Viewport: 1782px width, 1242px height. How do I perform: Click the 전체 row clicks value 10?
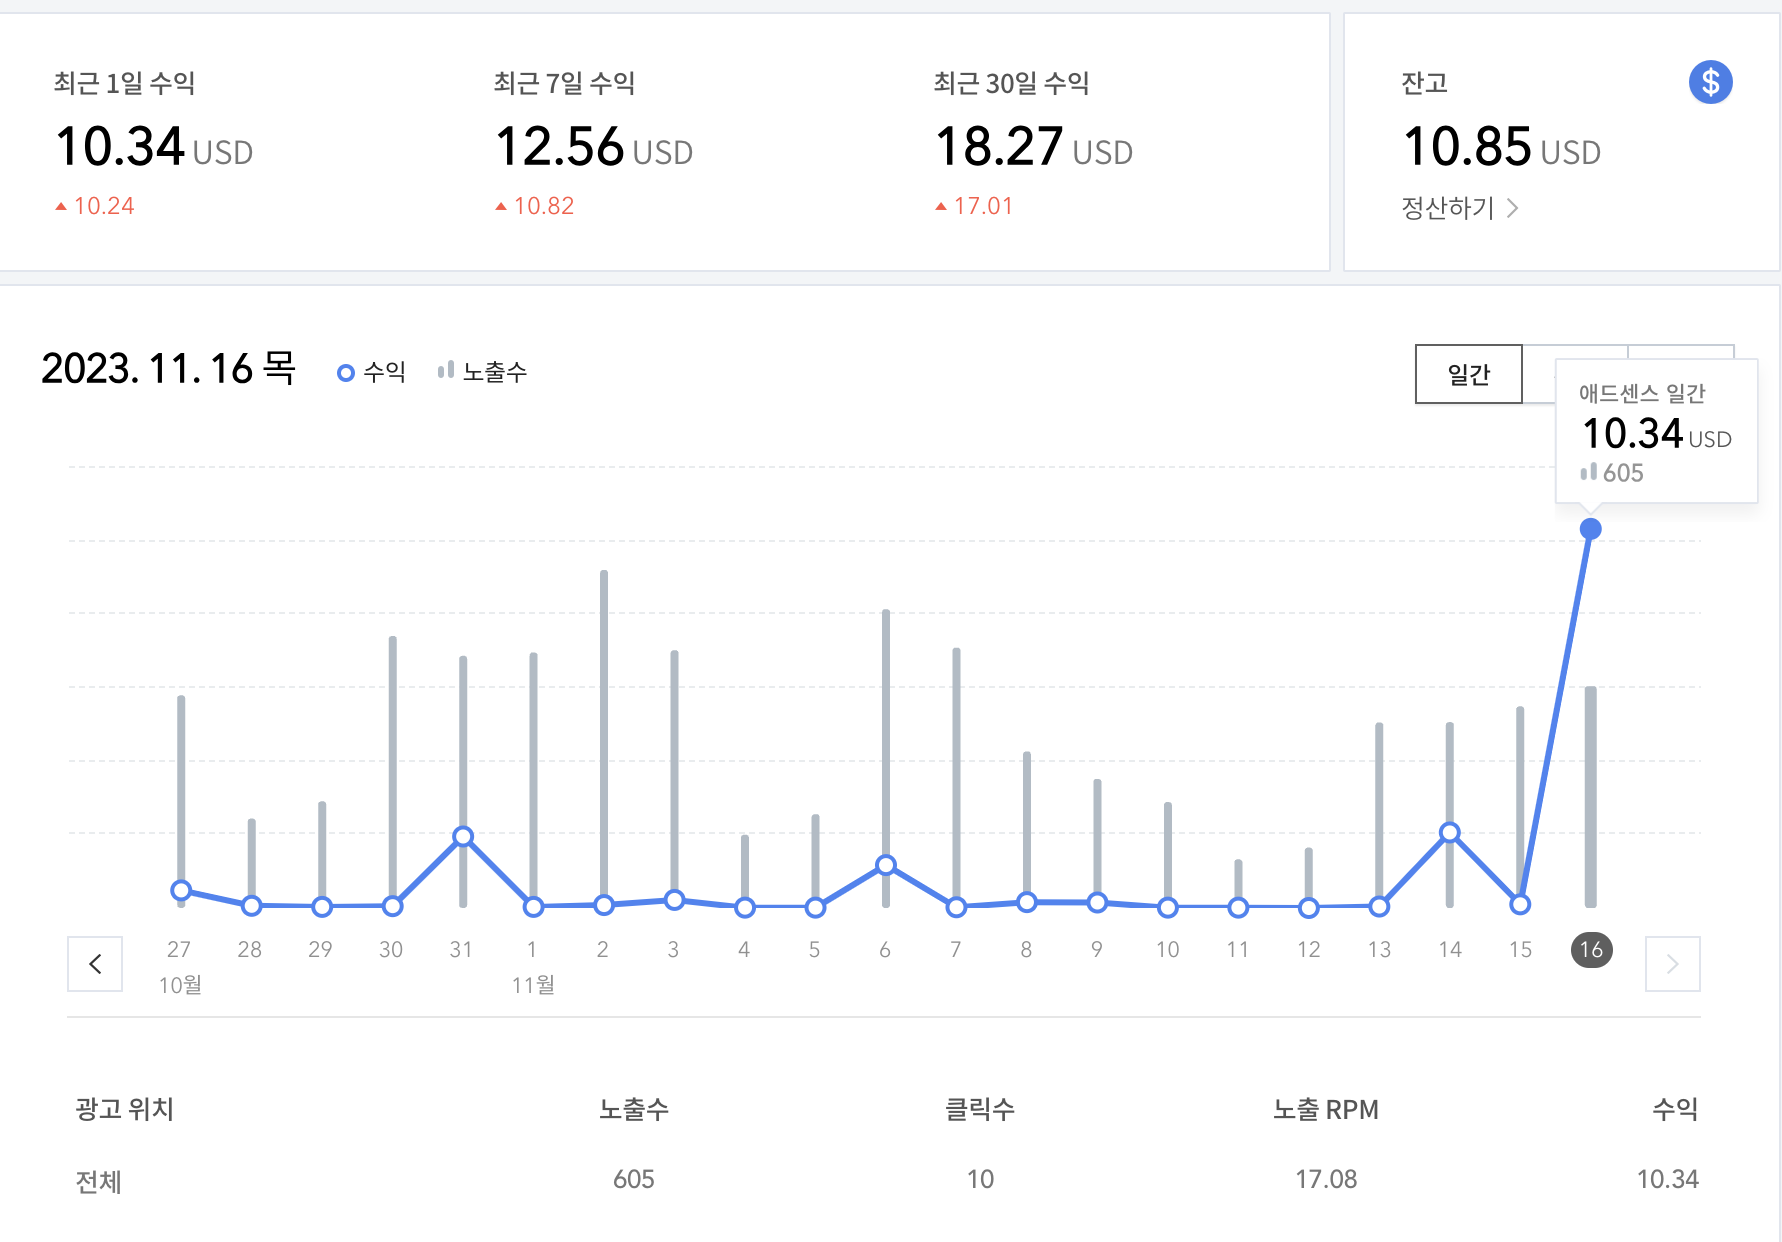pos(980,1179)
